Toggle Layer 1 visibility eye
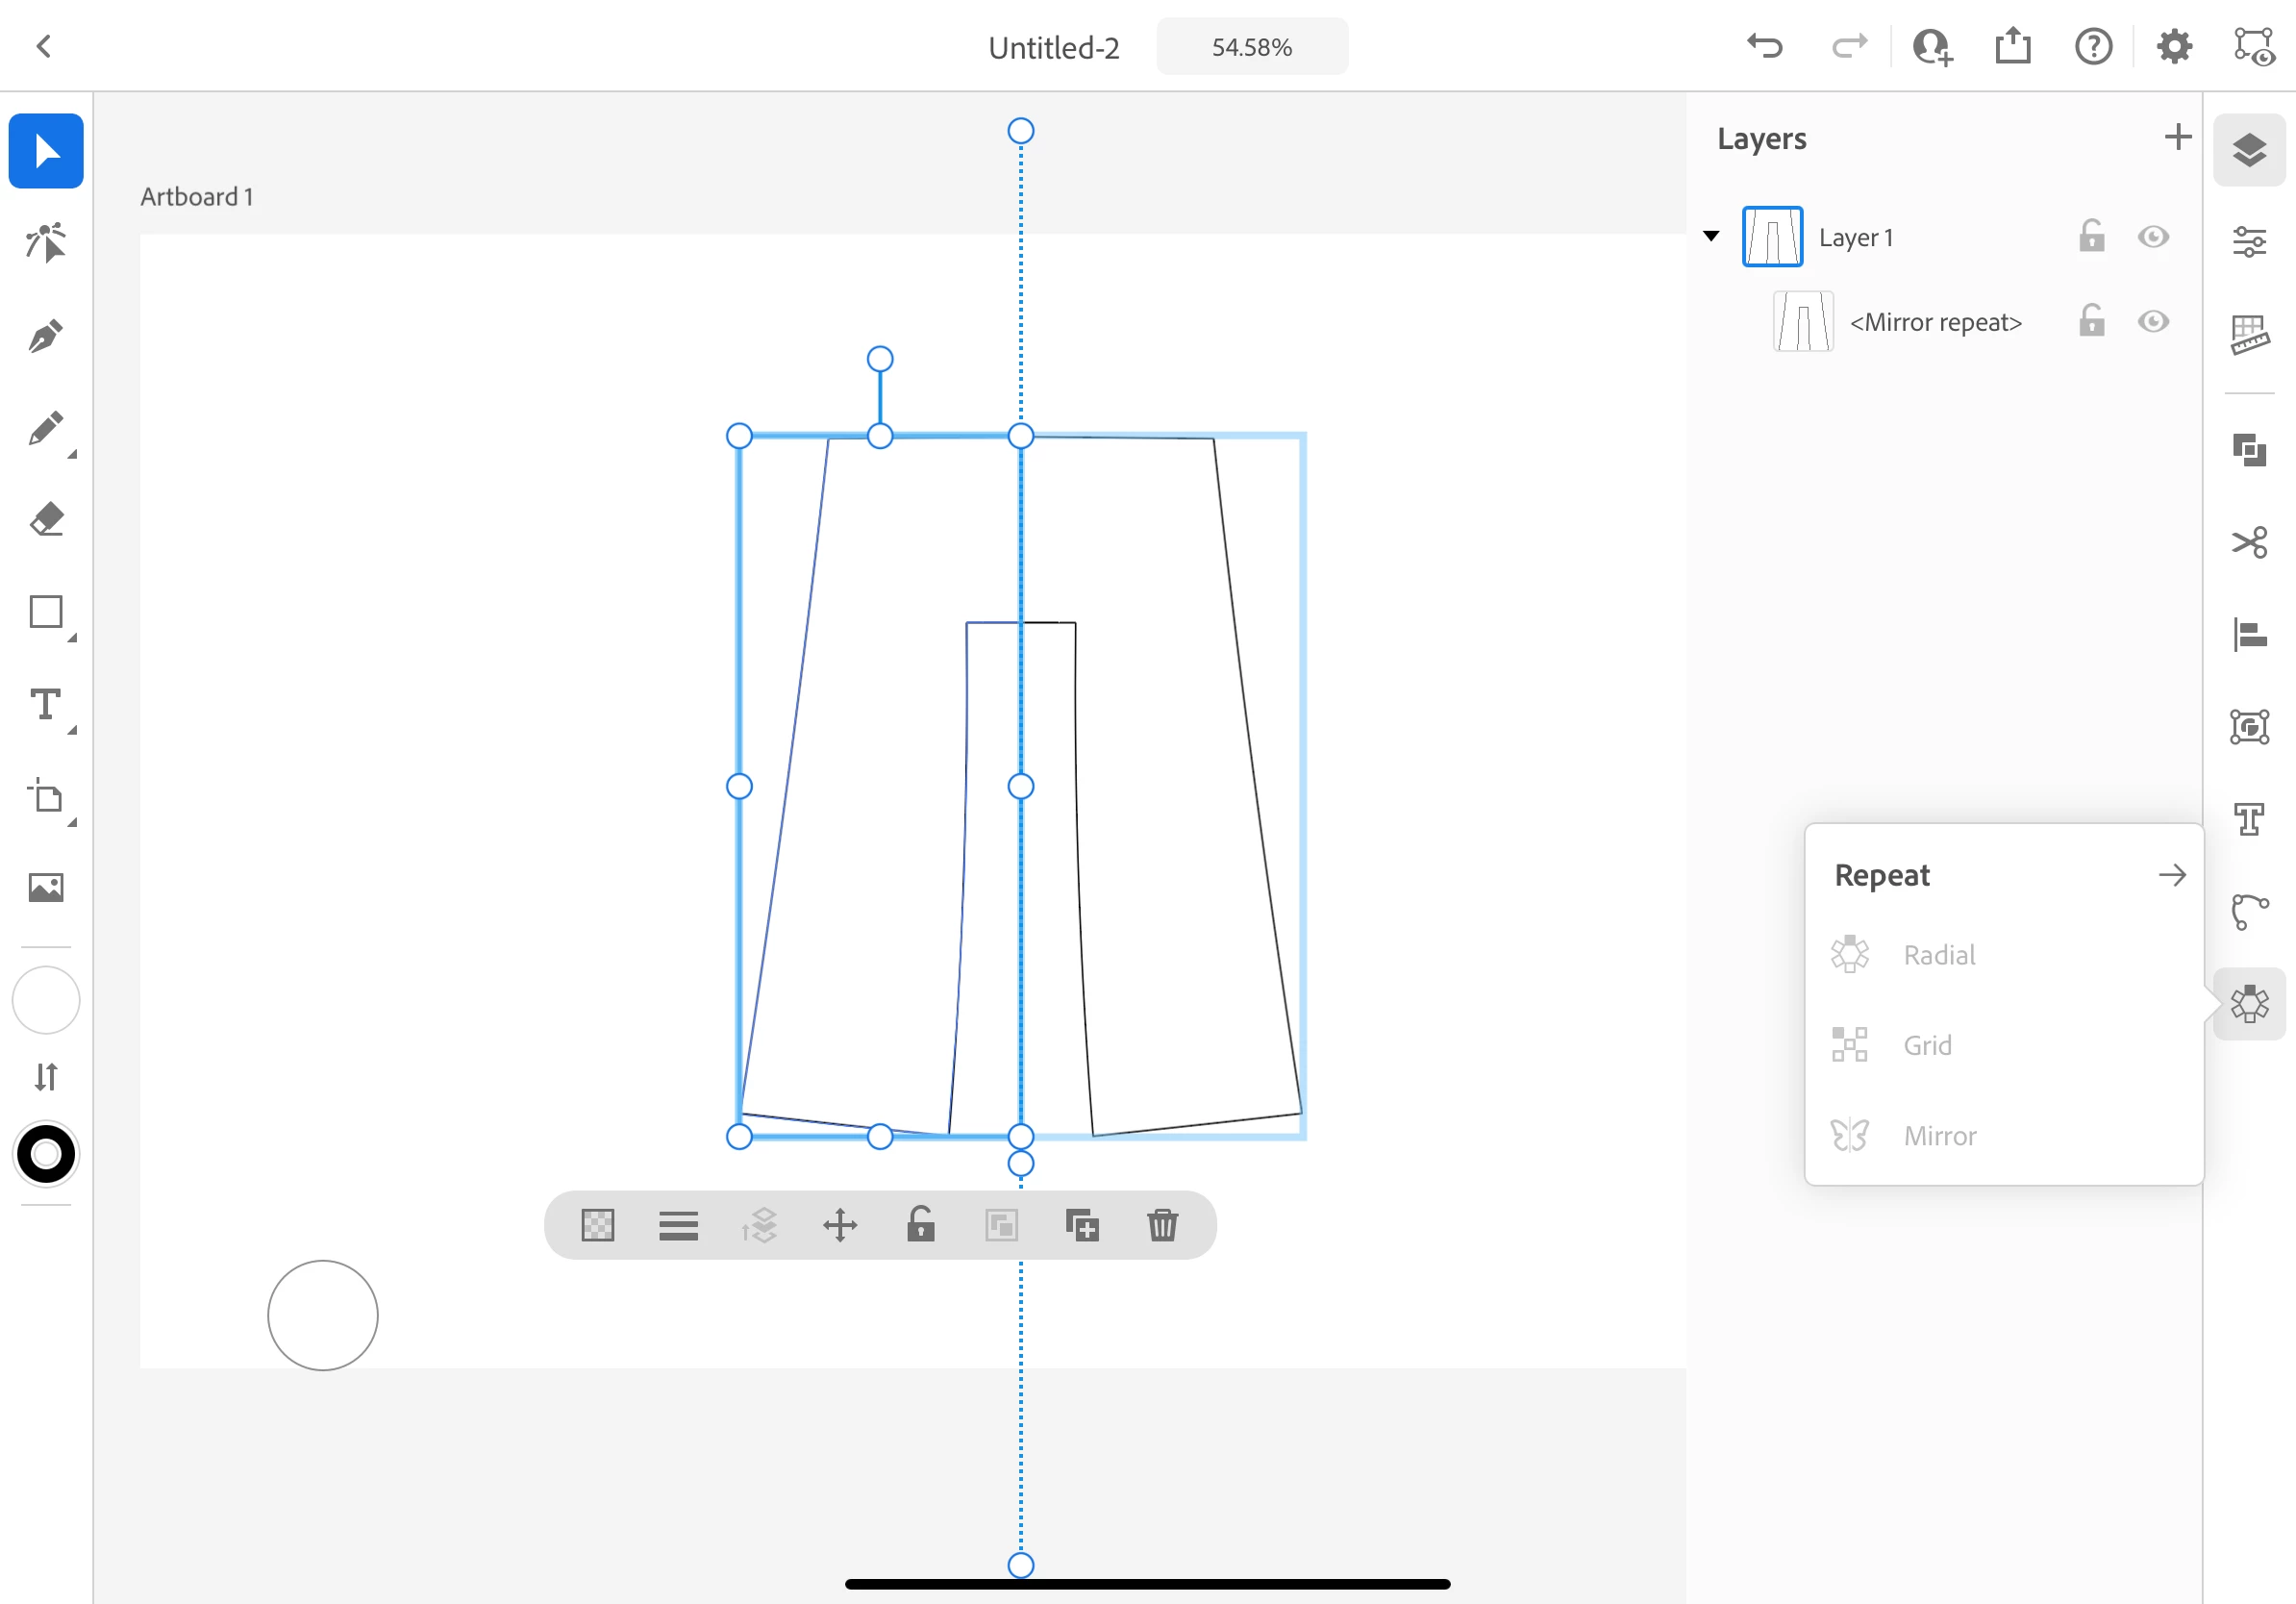Image resolution: width=2296 pixels, height=1604 pixels. [x=2153, y=237]
